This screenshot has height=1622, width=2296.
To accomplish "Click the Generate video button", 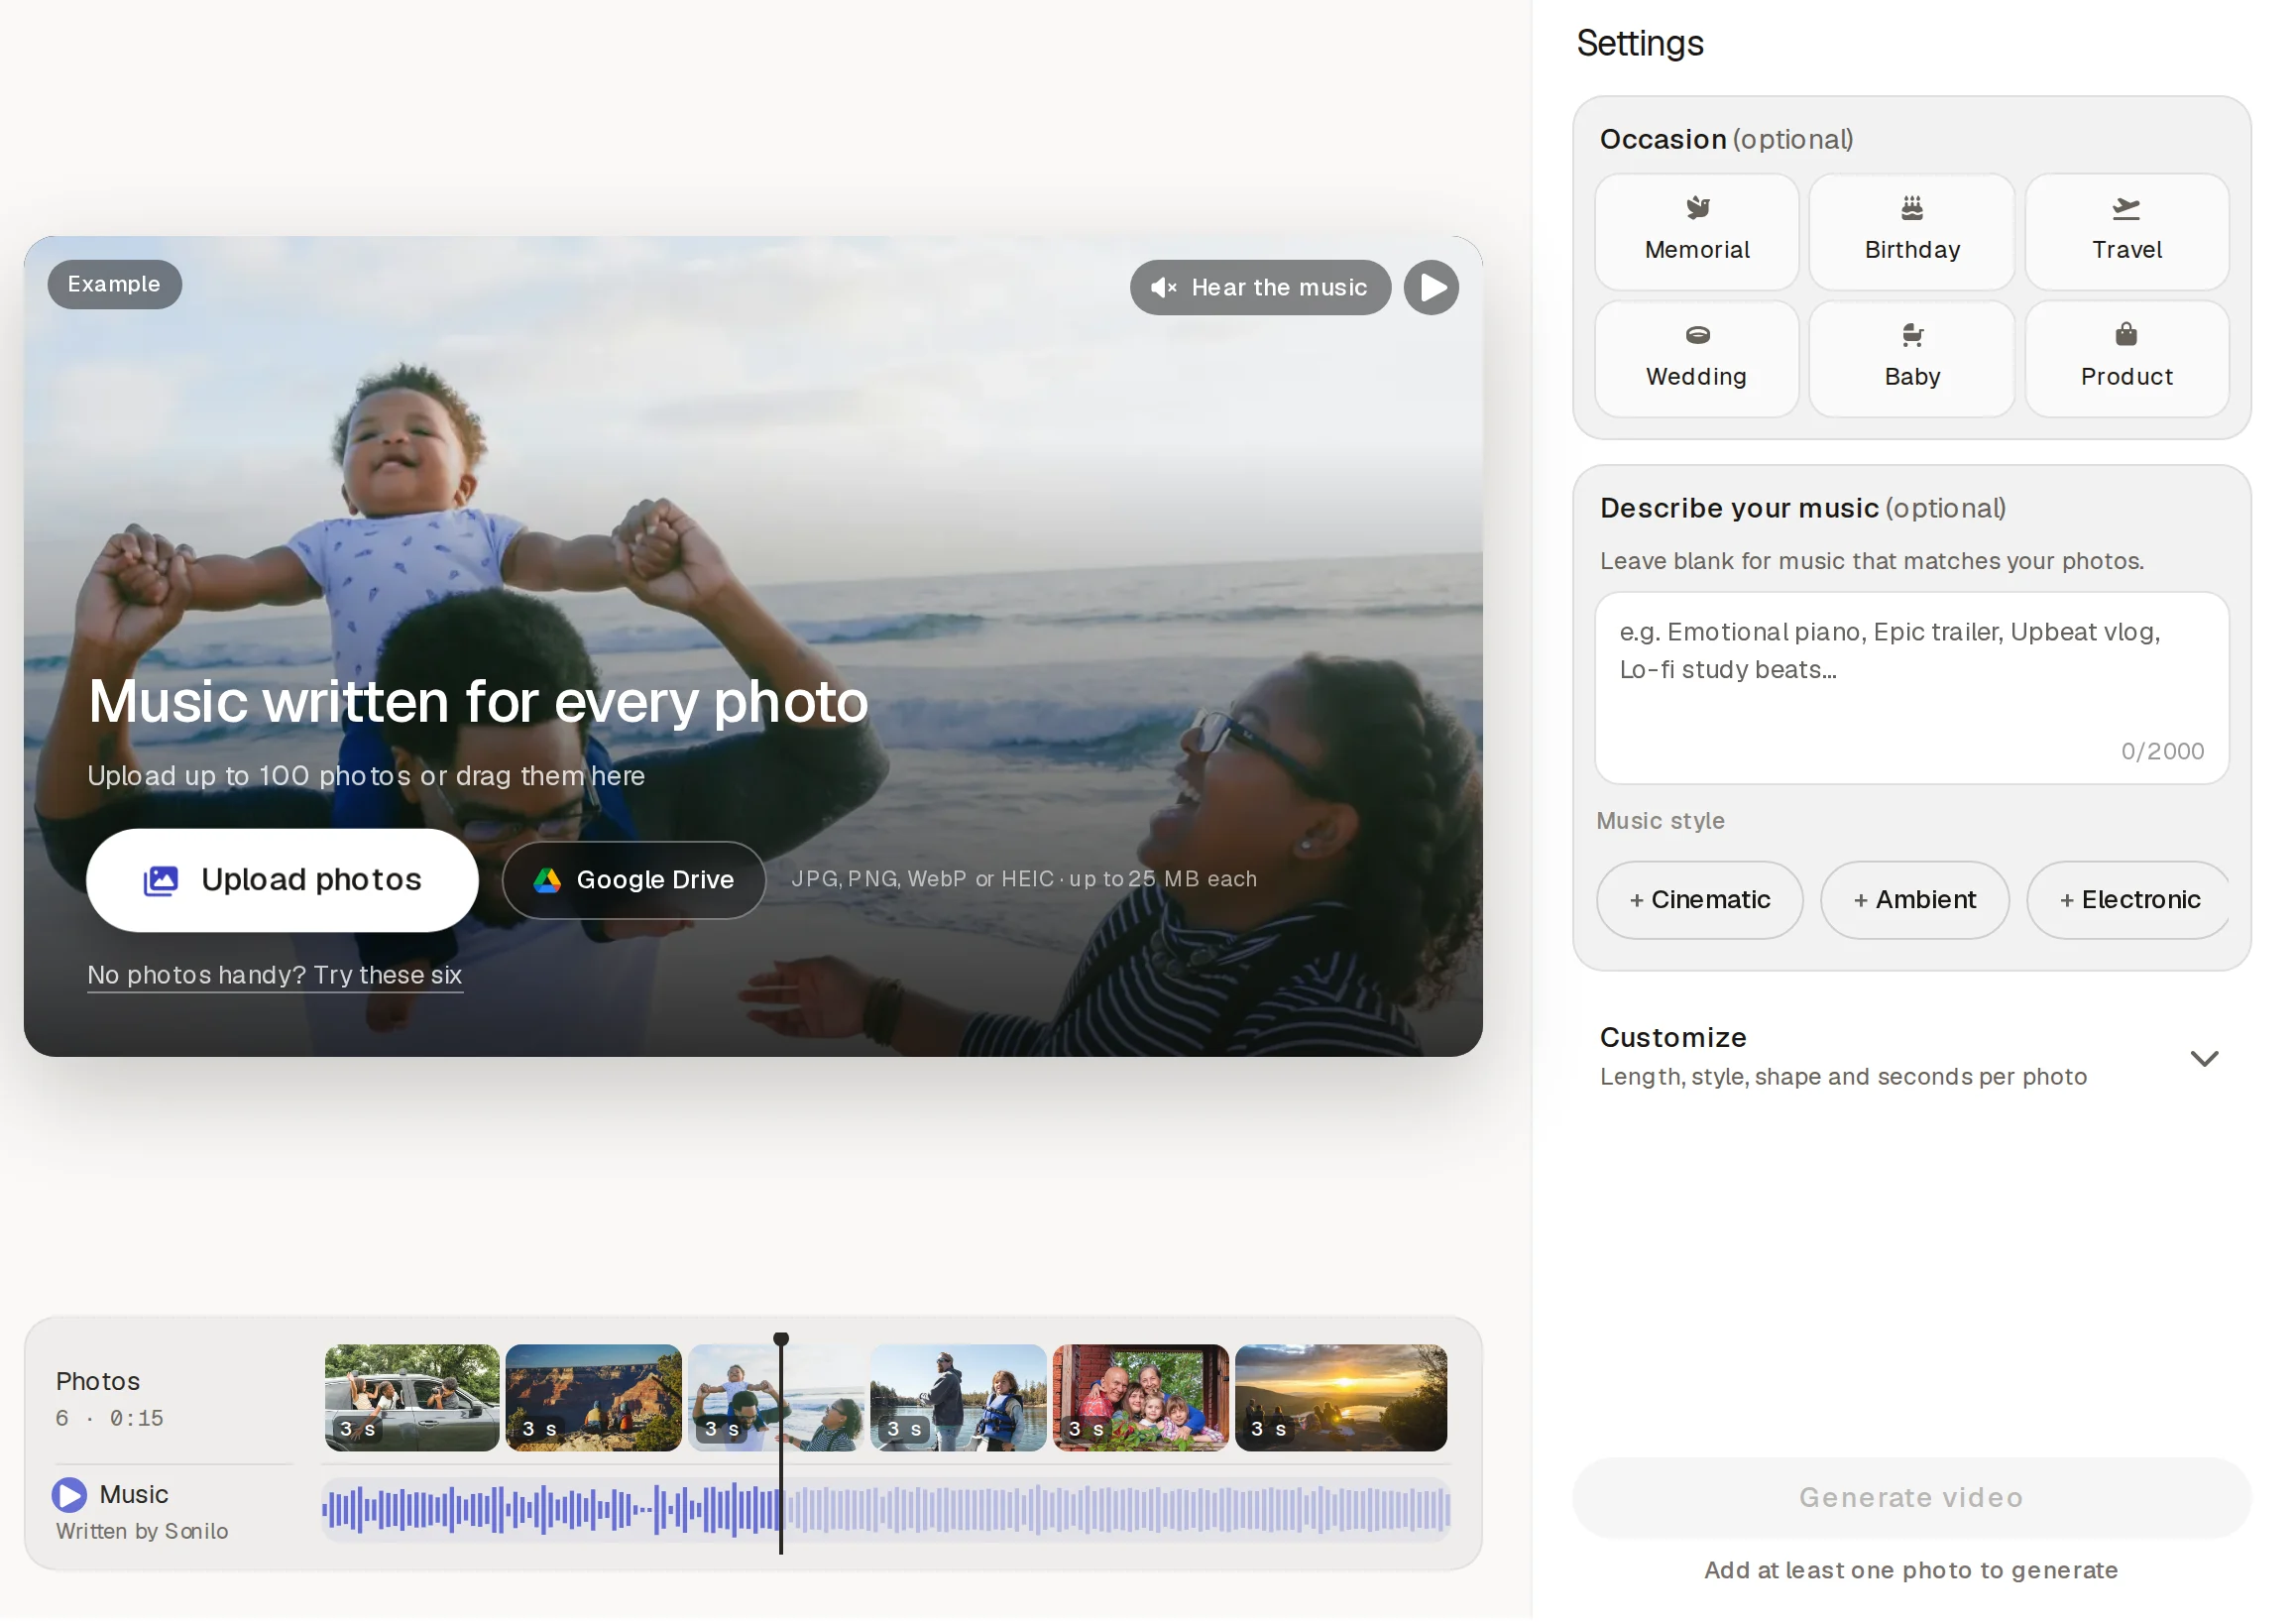I will 1914,1500.
